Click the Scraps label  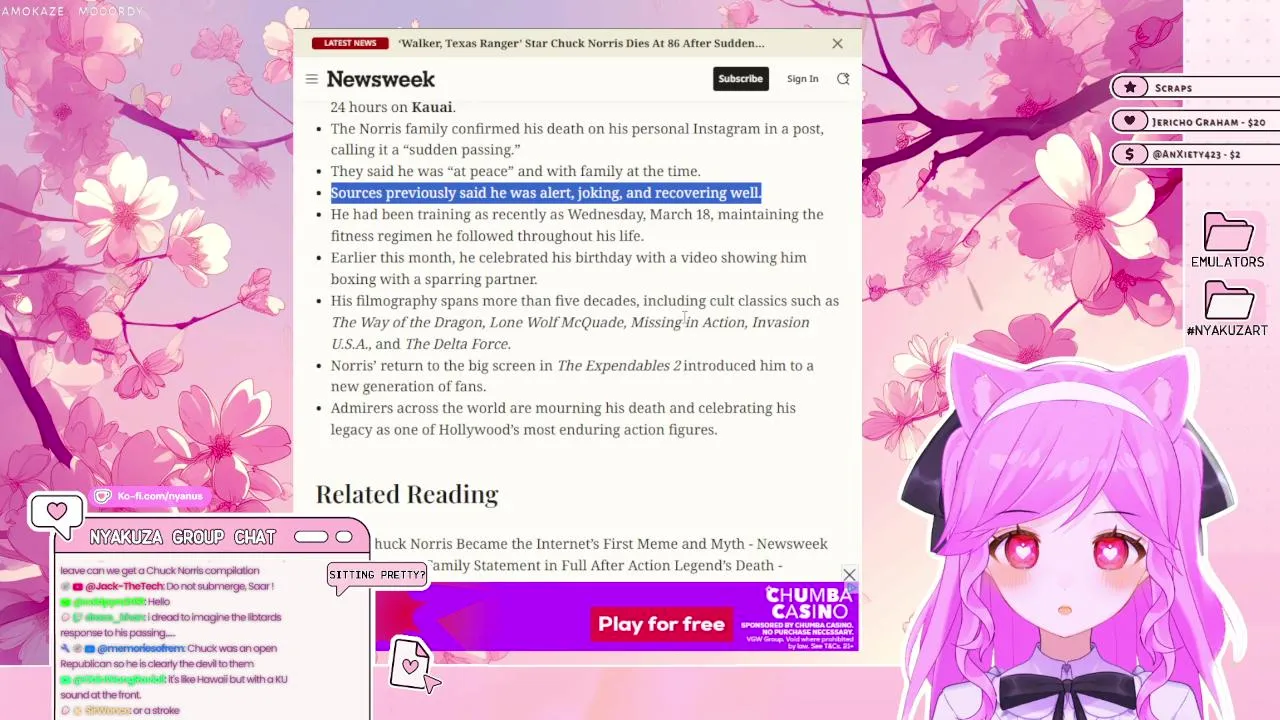coord(1173,88)
